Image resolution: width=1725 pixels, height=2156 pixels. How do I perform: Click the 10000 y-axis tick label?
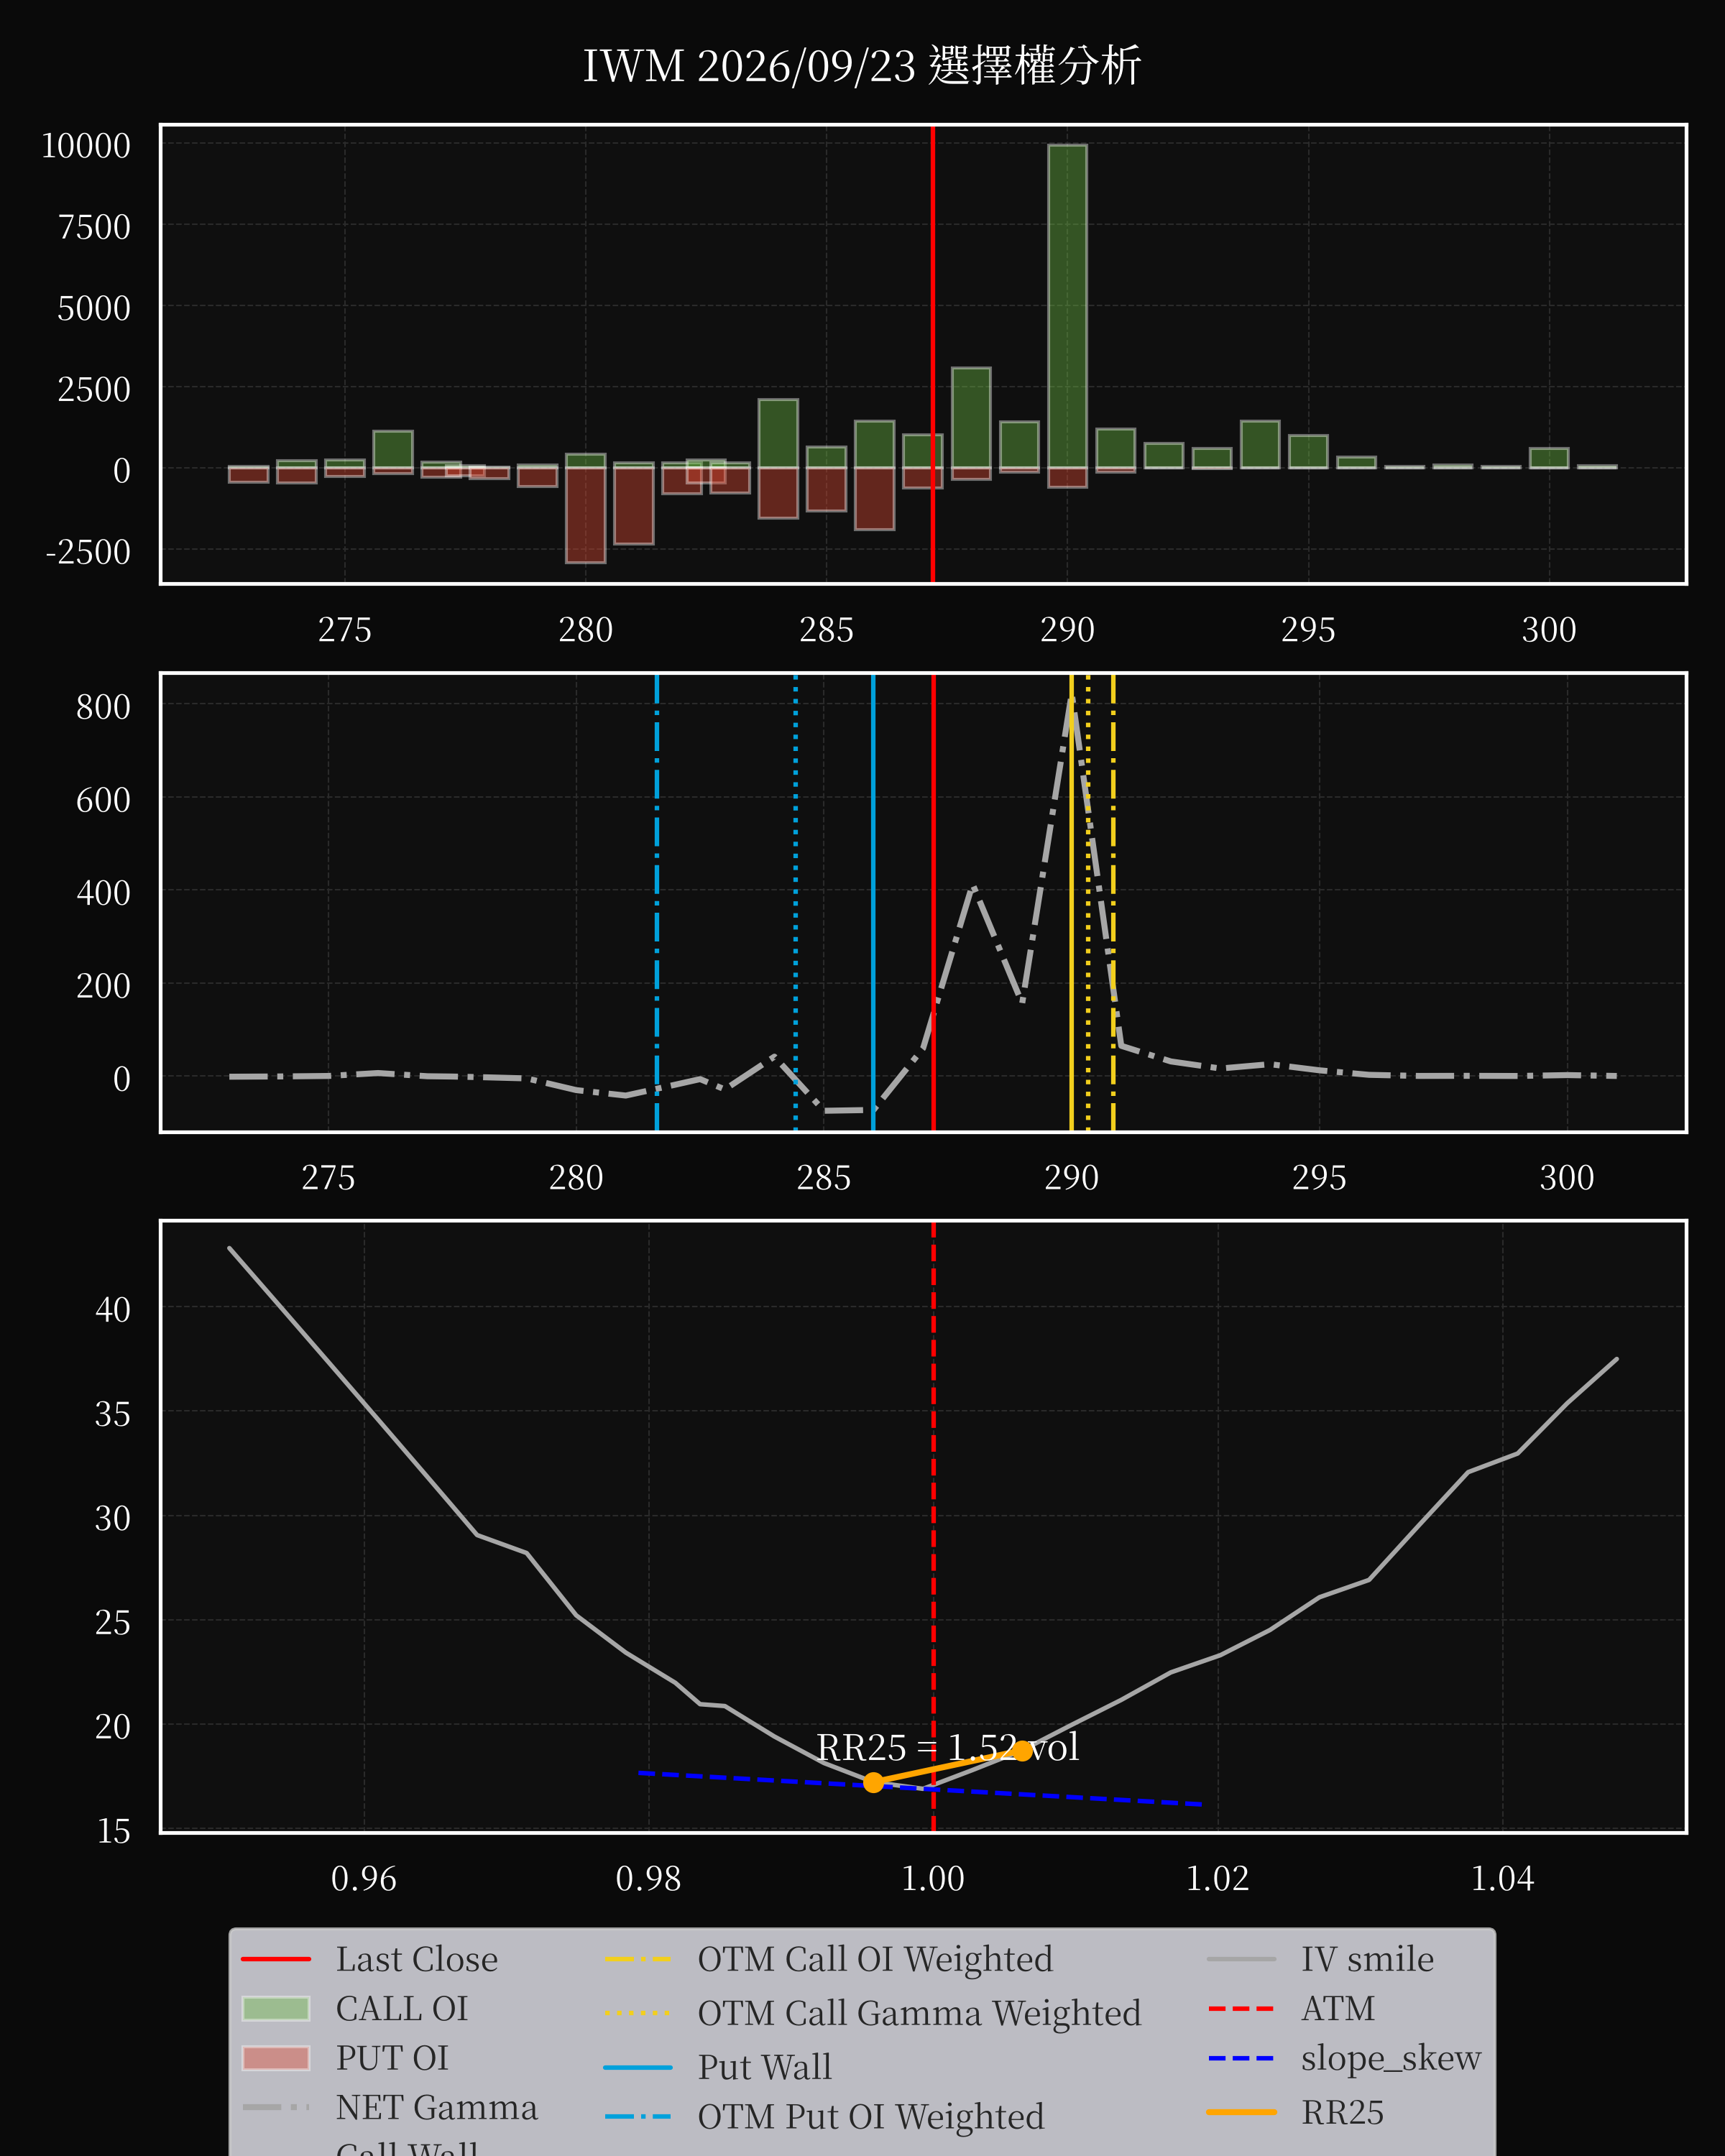point(86,146)
